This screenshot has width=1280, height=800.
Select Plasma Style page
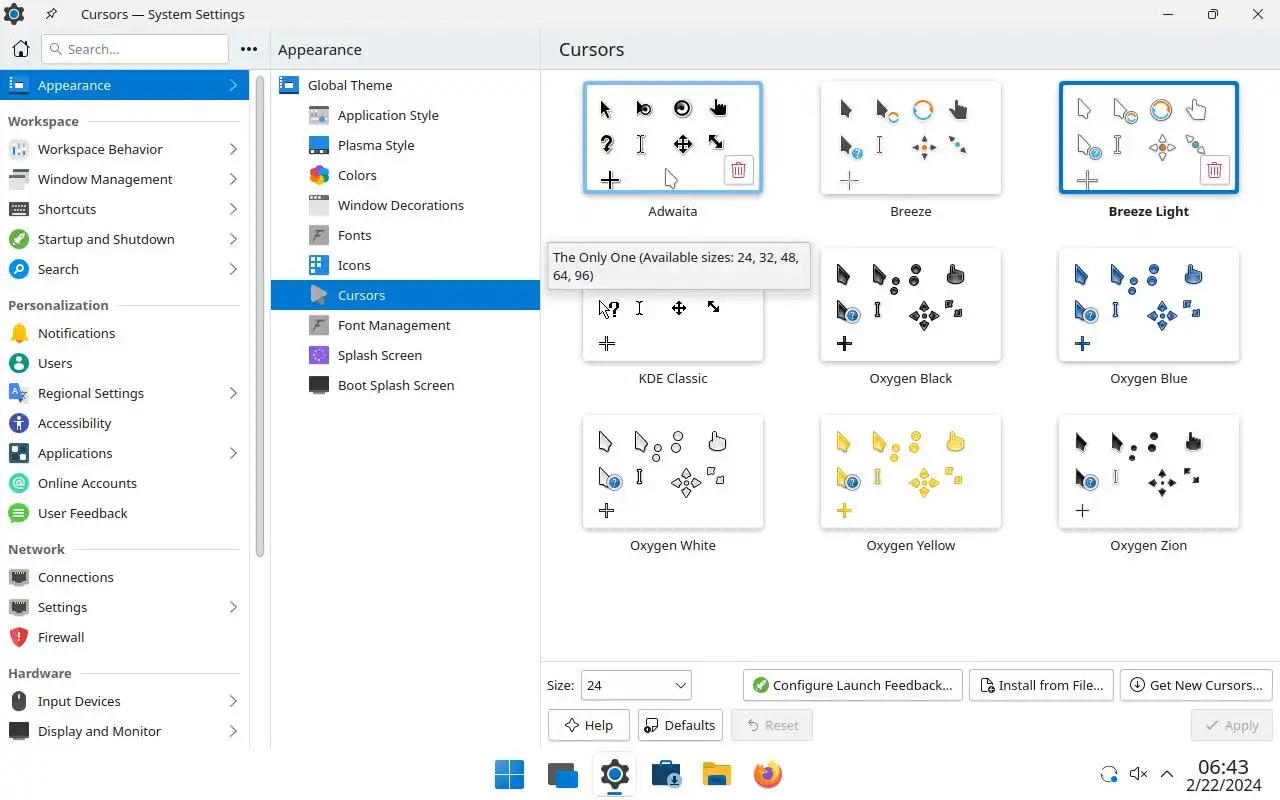(x=405, y=145)
